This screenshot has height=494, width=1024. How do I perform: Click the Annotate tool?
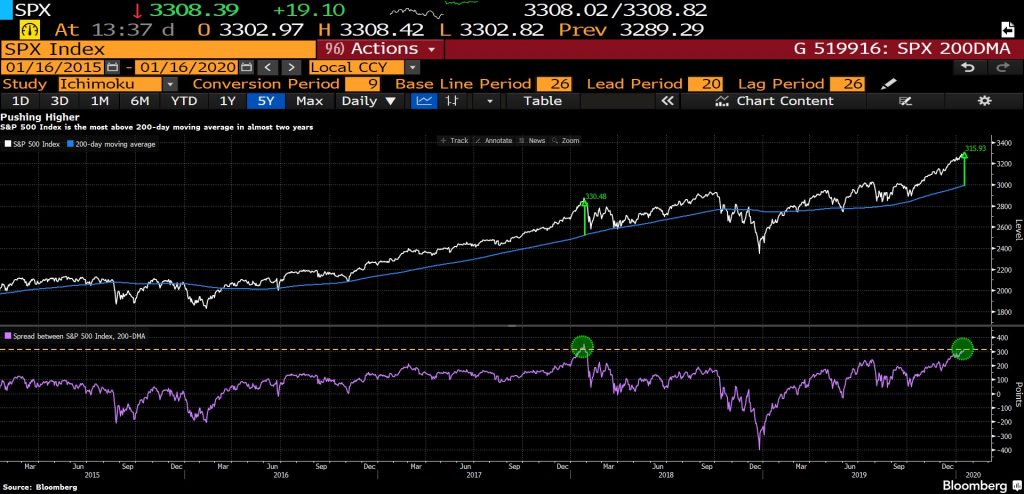[x=494, y=140]
